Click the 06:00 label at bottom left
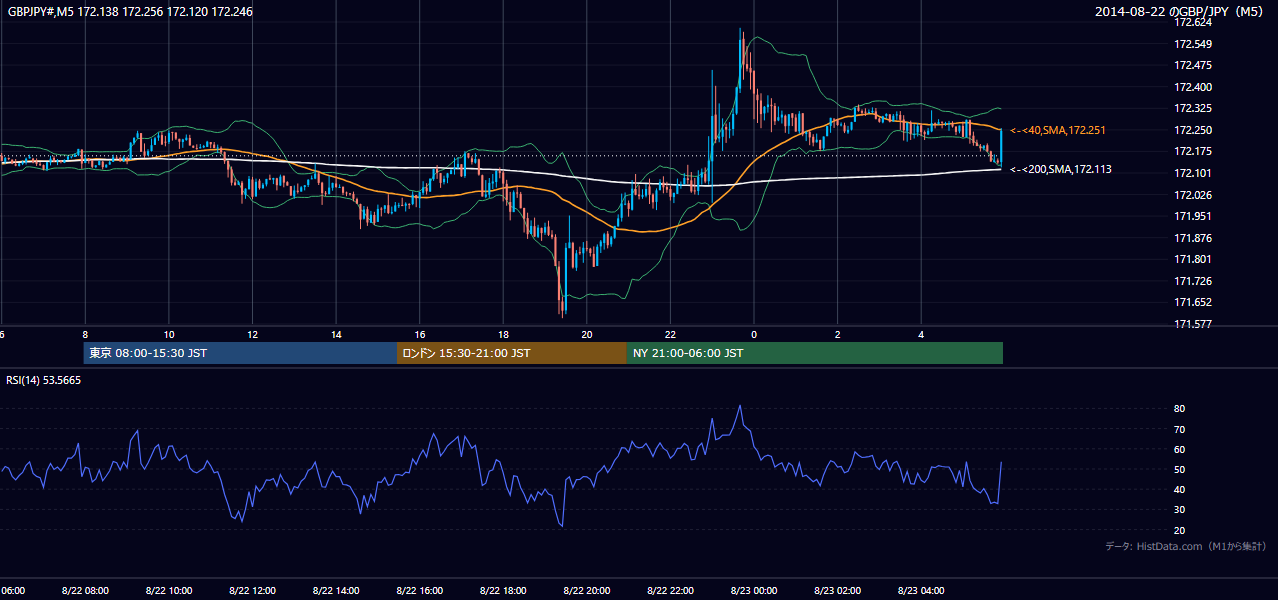1278x600 pixels. [x=13, y=591]
